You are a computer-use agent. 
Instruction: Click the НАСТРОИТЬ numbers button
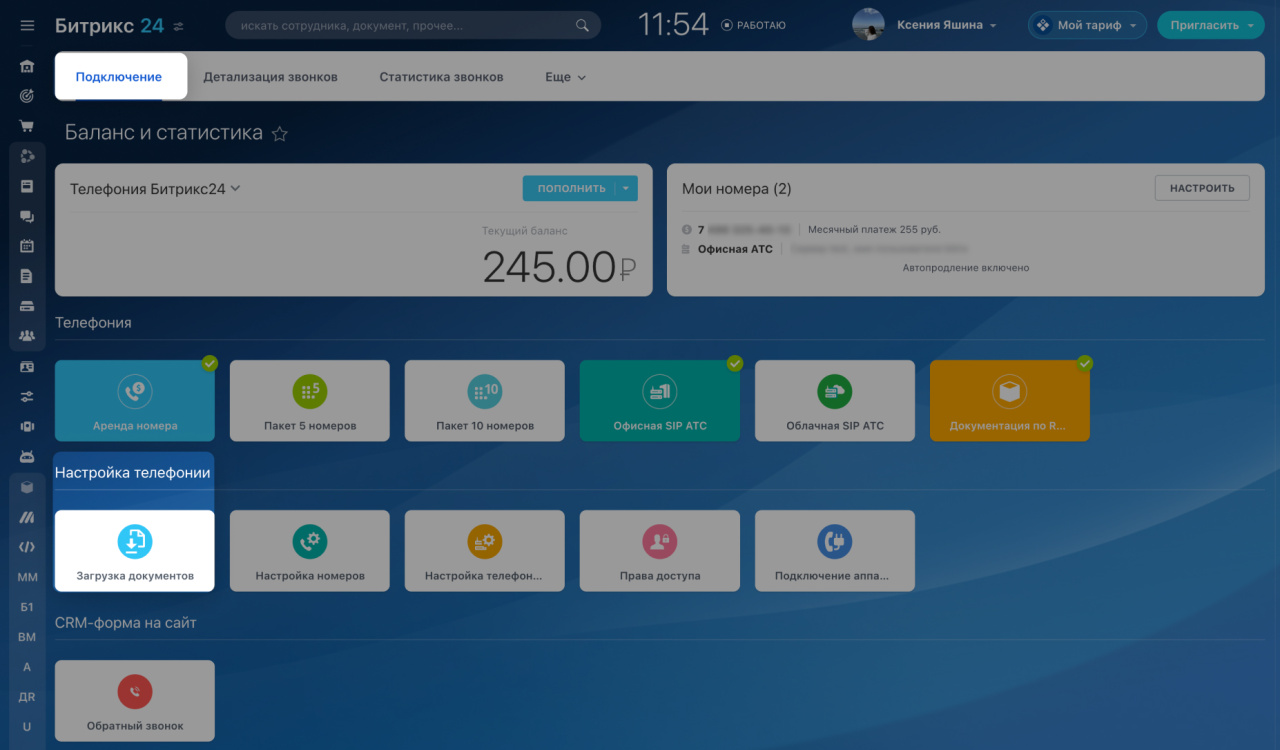(x=1202, y=188)
